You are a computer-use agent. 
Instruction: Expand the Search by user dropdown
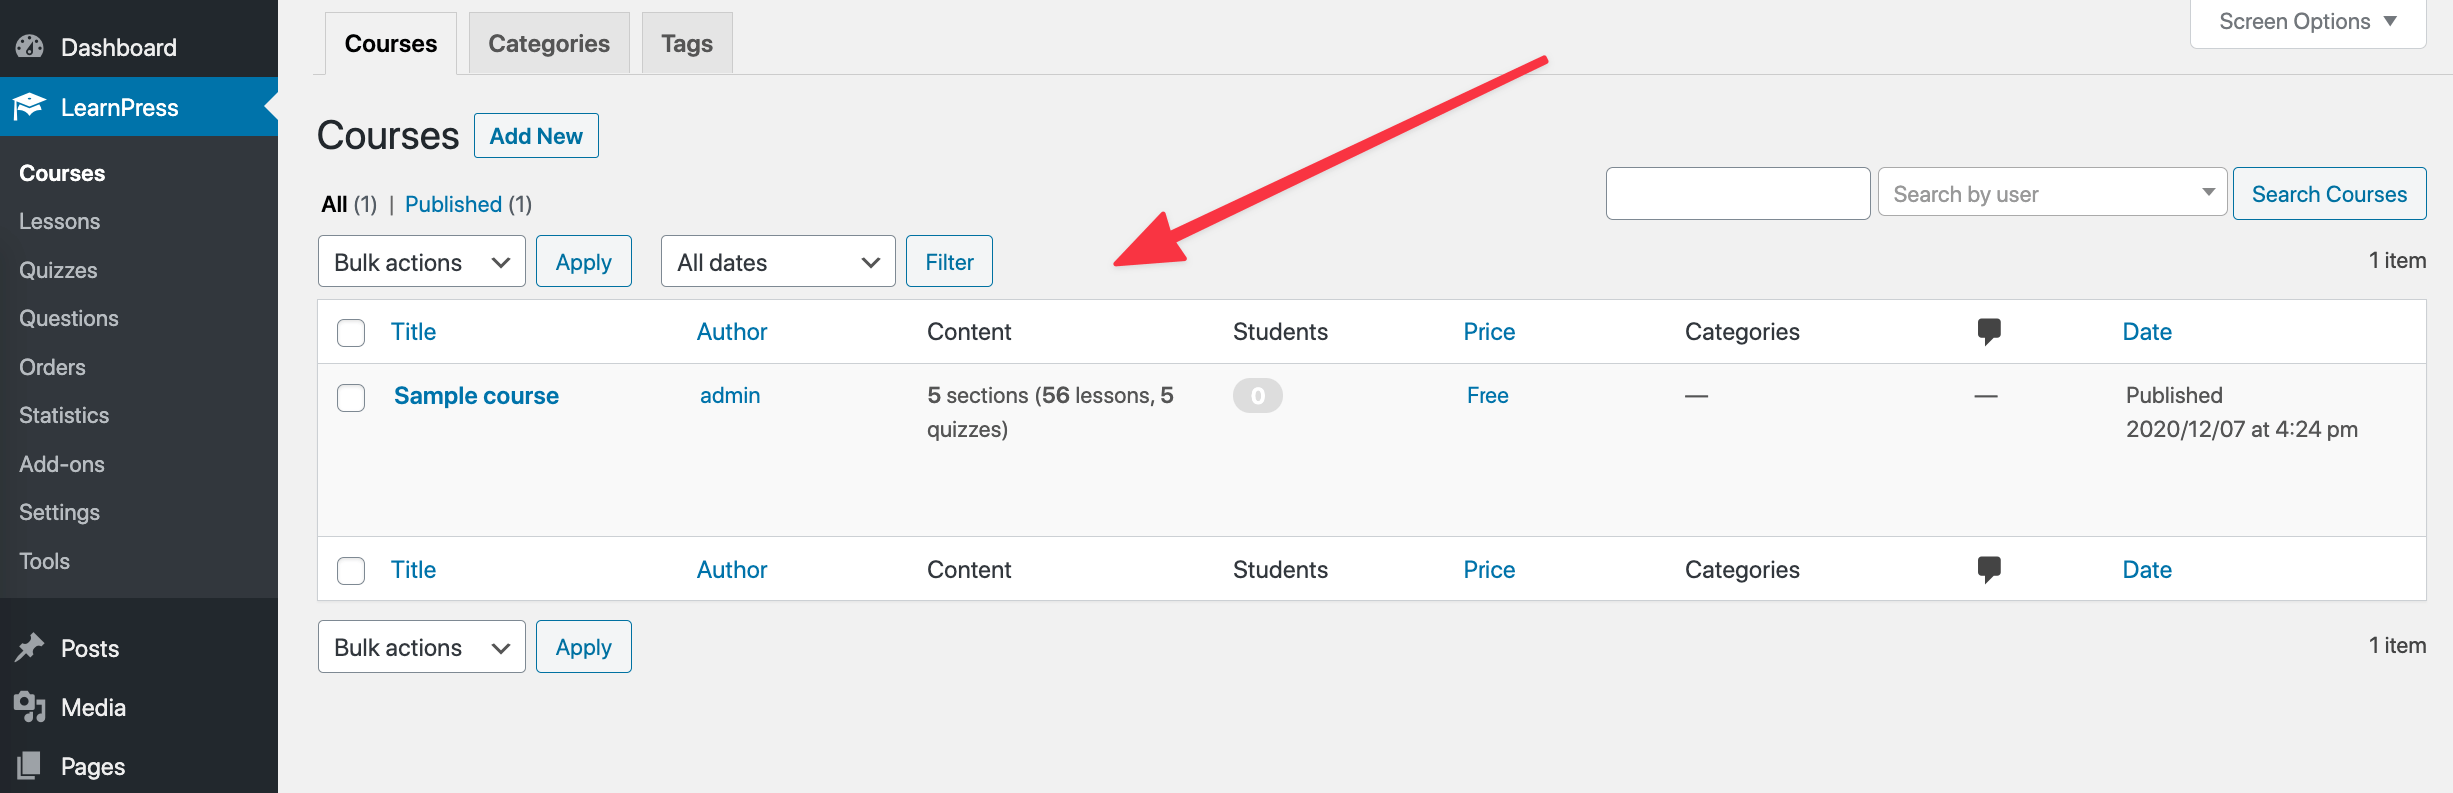pos(2052,193)
